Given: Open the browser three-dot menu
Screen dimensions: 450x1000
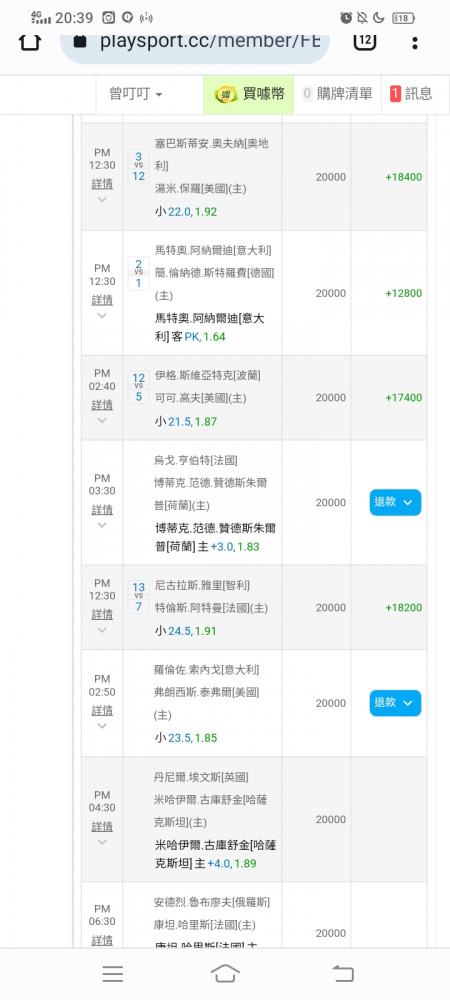Looking at the screenshot, I should click(415, 43).
